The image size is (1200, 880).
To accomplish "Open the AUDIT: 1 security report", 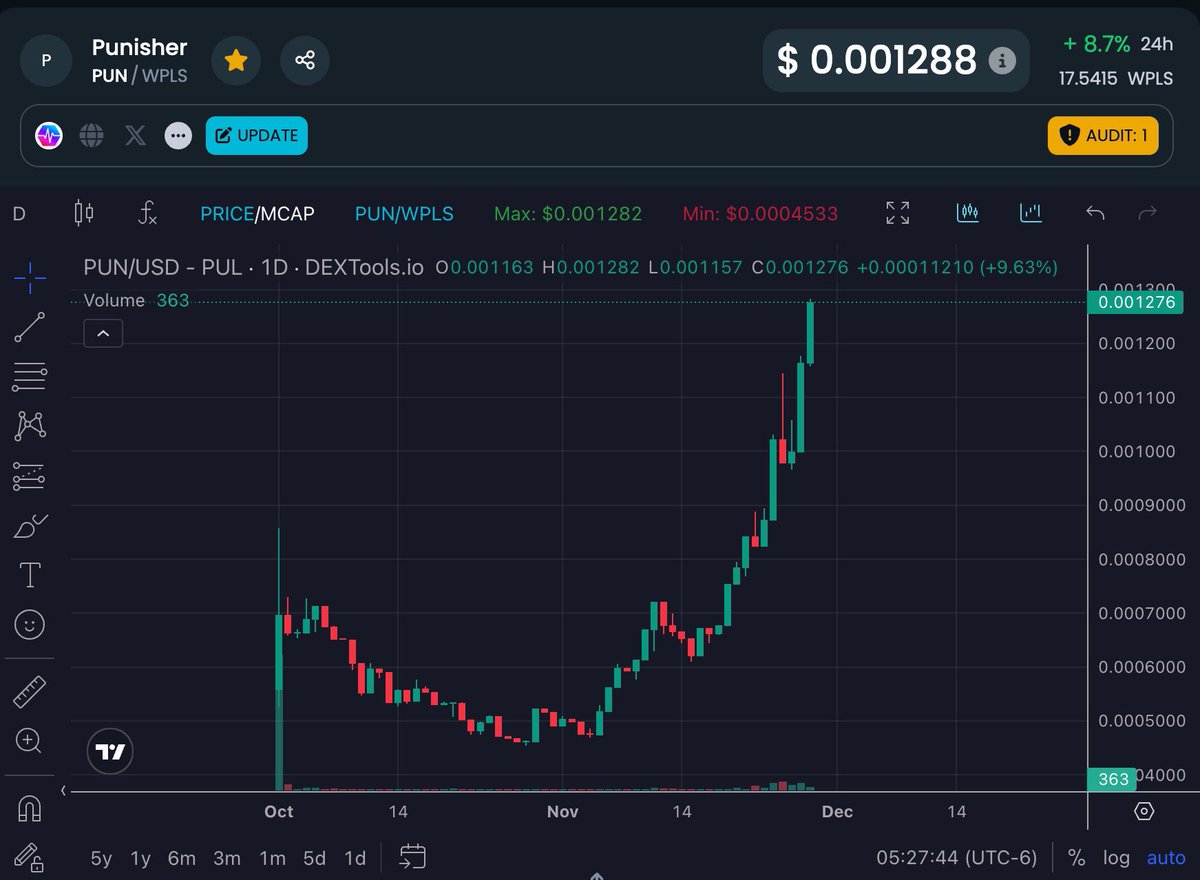I will pyautogui.click(x=1103, y=135).
